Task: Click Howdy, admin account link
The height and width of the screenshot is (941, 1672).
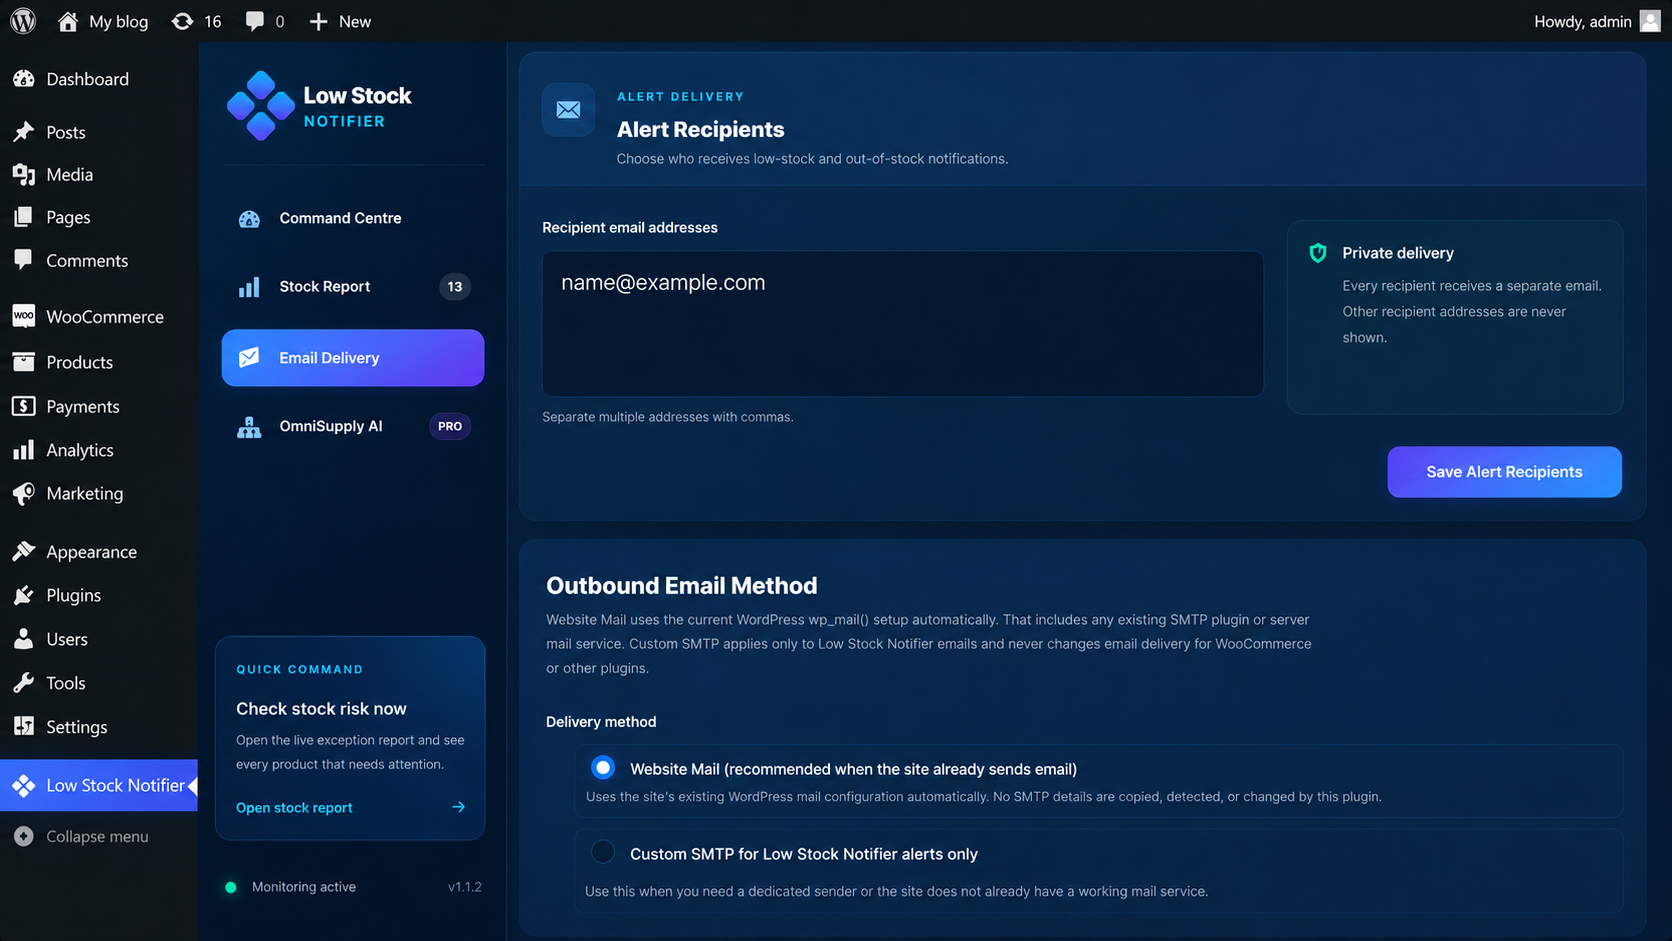Action: point(1583,21)
